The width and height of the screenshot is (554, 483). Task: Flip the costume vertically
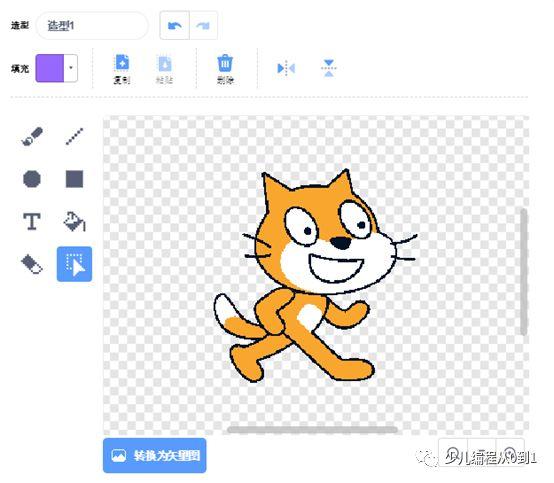click(329, 68)
